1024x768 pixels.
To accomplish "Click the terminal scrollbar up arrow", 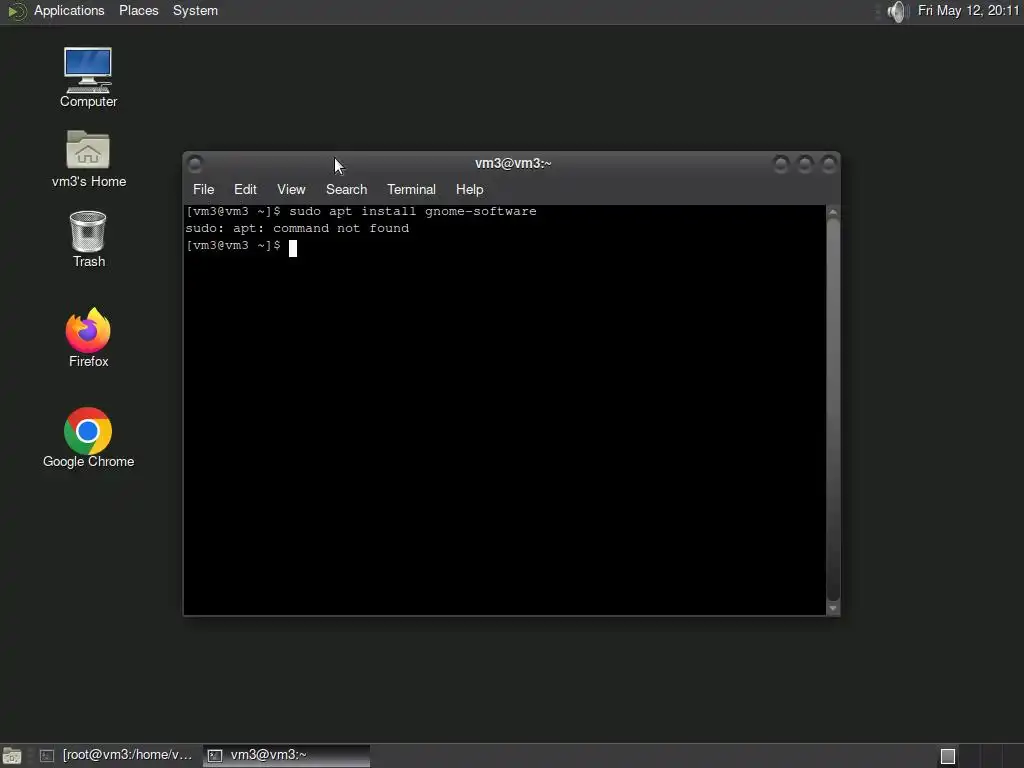I will point(833,213).
